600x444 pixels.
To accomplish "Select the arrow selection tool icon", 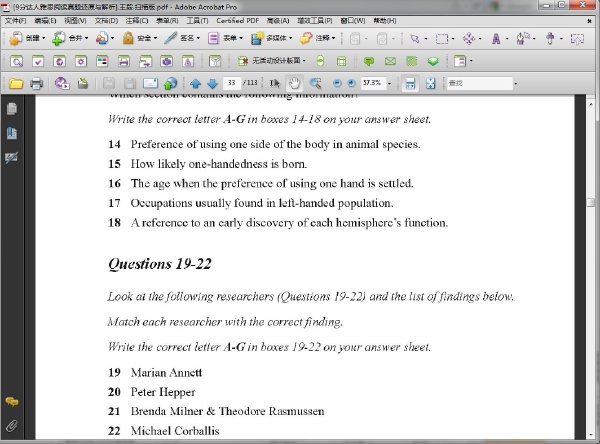I will 414,38.
